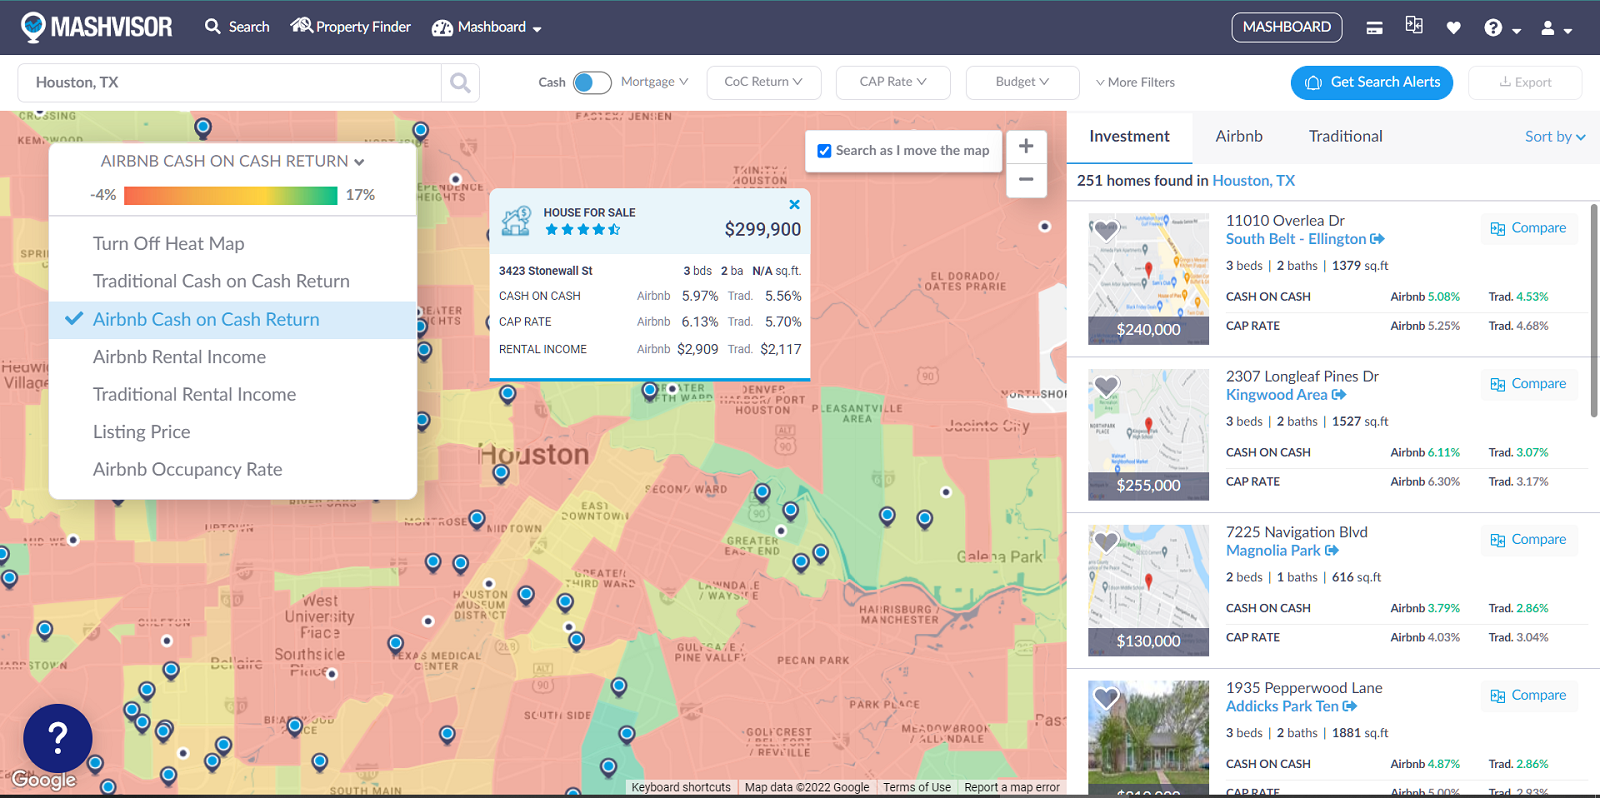Open Keyboard shortcuts on map
The height and width of the screenshot is (798, 1600).
point(681,788)
